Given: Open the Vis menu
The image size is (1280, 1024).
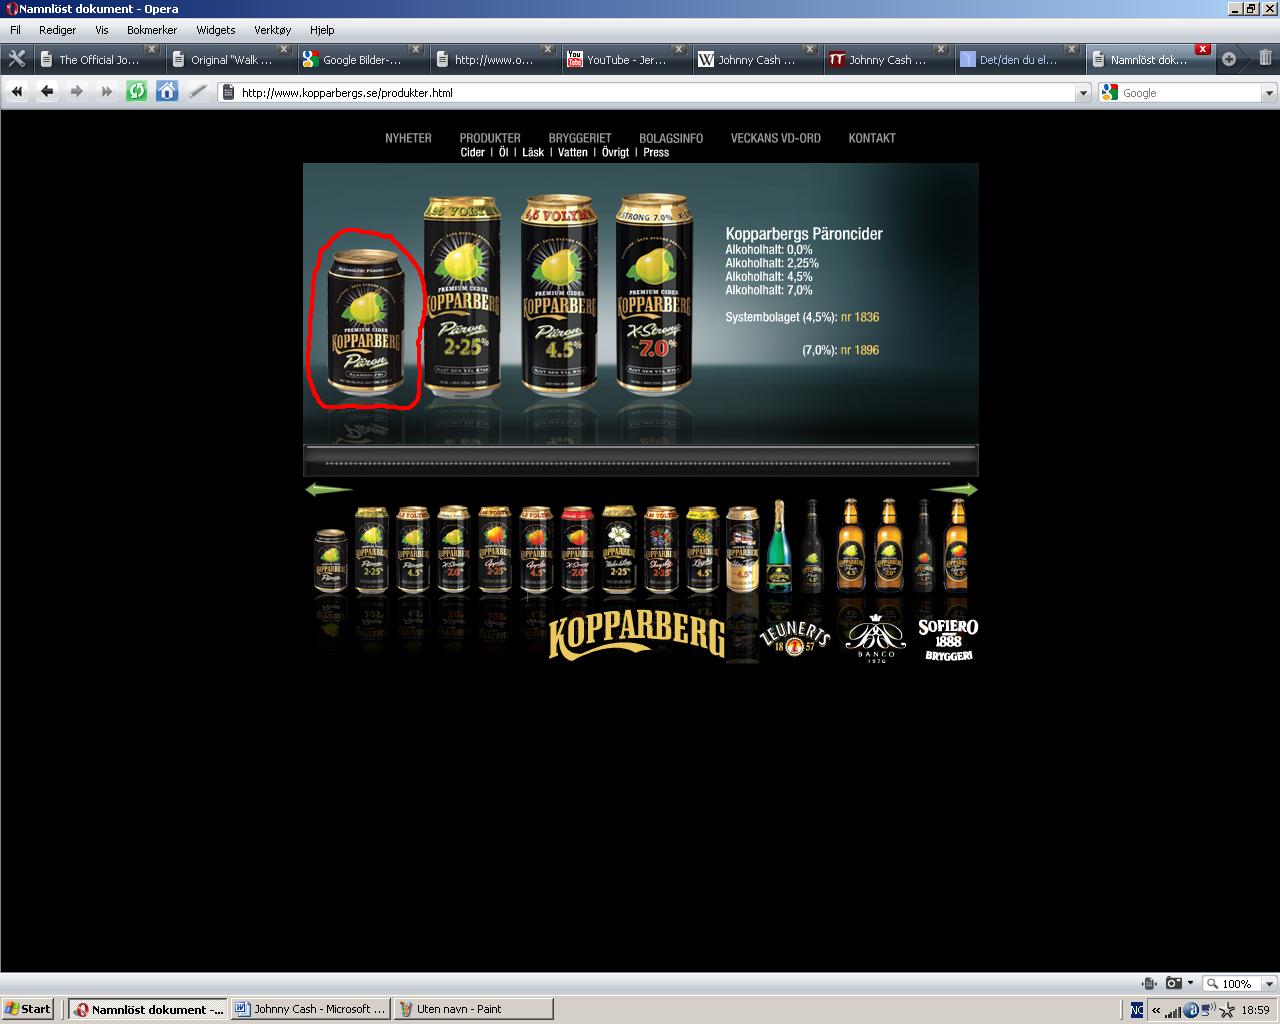Looking at the screenshot, I should click(102, 30).
